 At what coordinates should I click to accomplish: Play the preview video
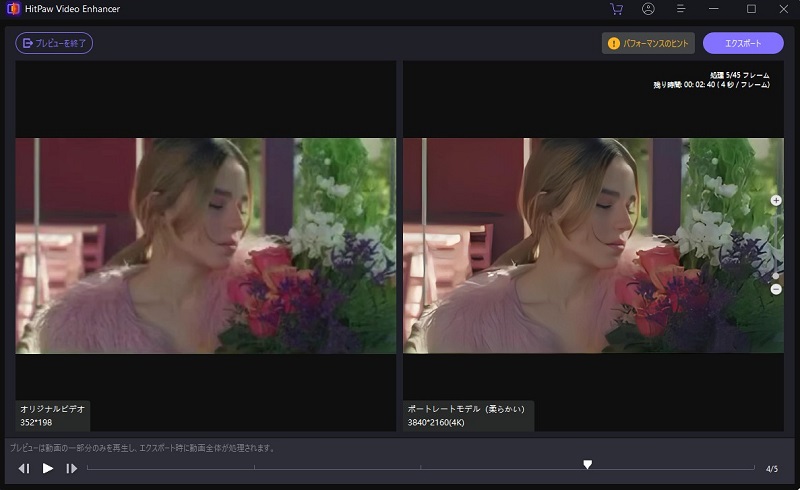(47, 468)
